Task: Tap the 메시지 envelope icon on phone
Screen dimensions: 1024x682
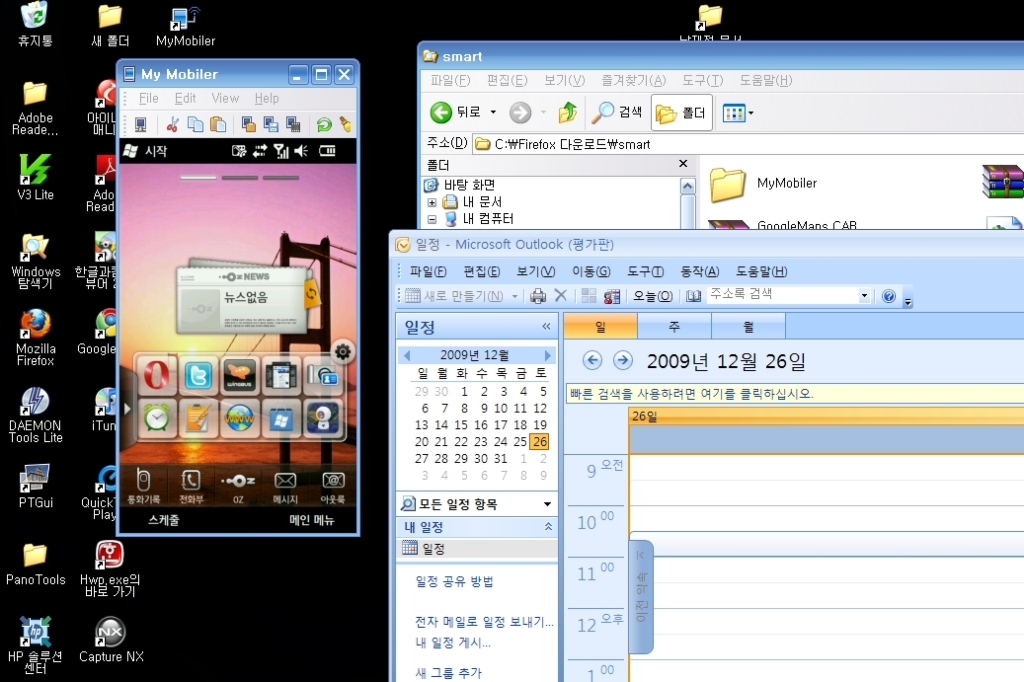Action: 285,486
